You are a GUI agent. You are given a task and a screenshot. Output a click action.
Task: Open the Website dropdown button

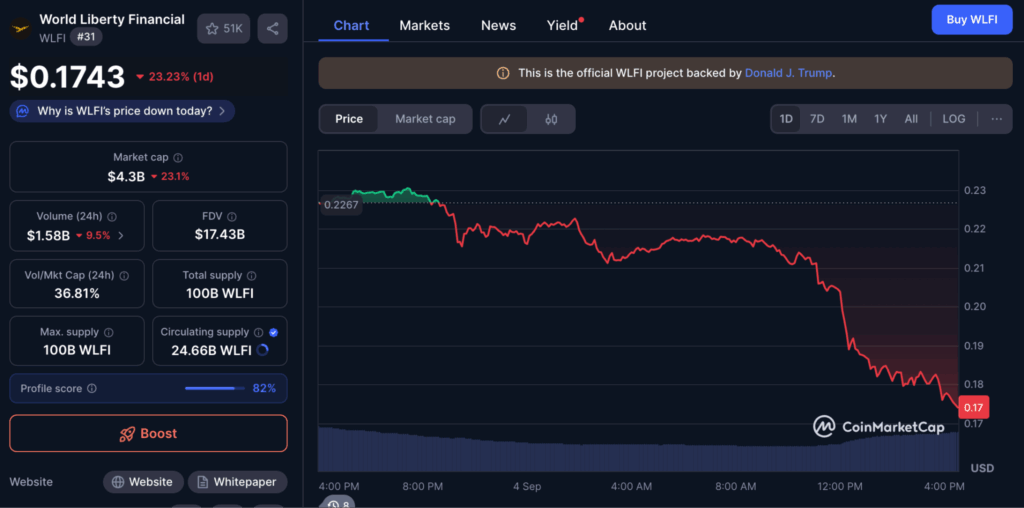pos(143,482)
